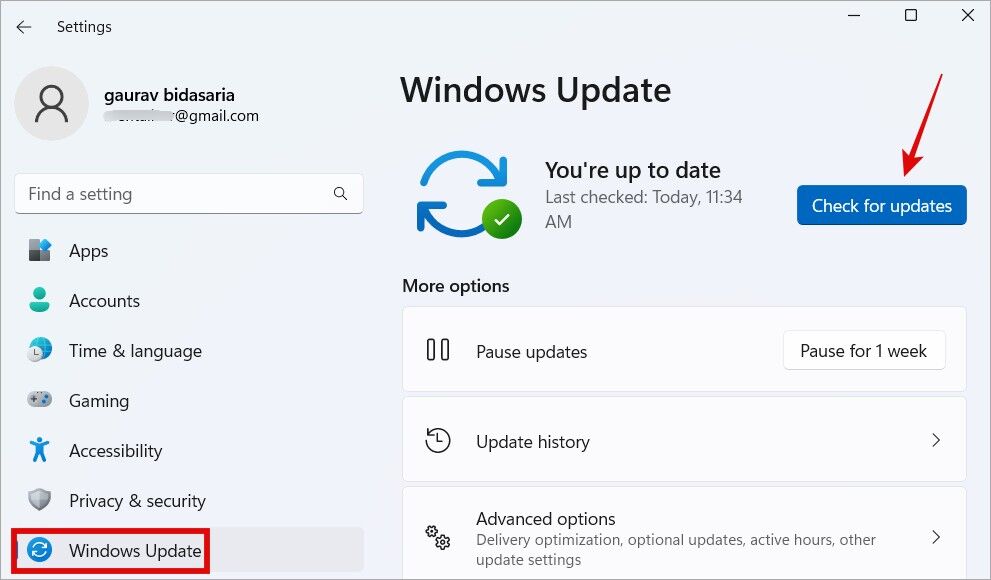Screen dimensions: 991x580
Task: Click the pause bars icon
Action: (438, 349)
